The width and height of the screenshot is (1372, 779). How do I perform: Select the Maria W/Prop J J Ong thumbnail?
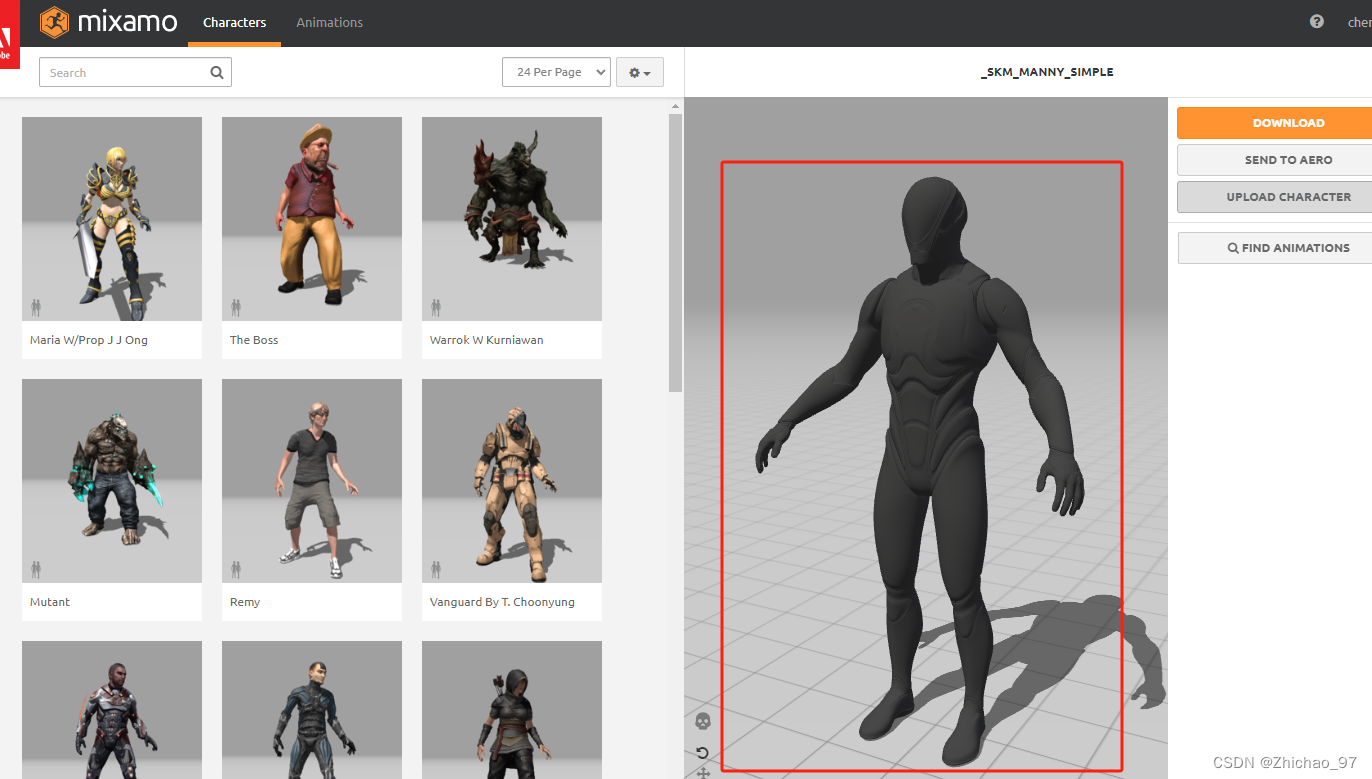[x=112, y=219]
